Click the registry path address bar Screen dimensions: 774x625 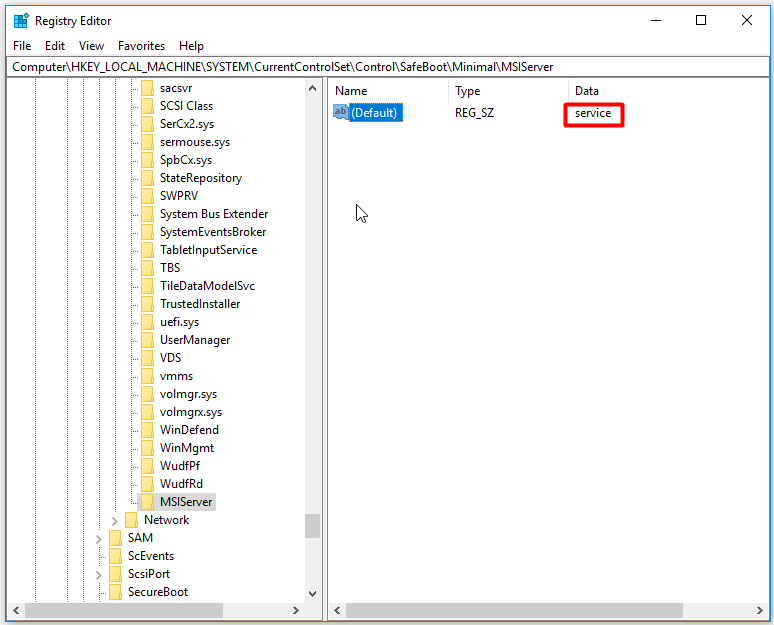(387, 67)
